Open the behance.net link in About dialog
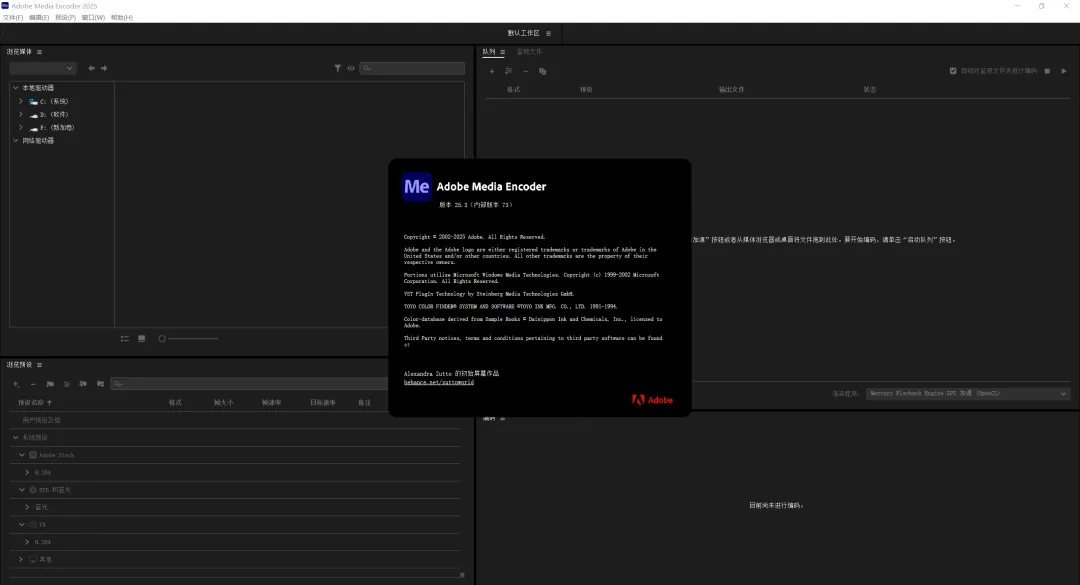 (439, 382)
